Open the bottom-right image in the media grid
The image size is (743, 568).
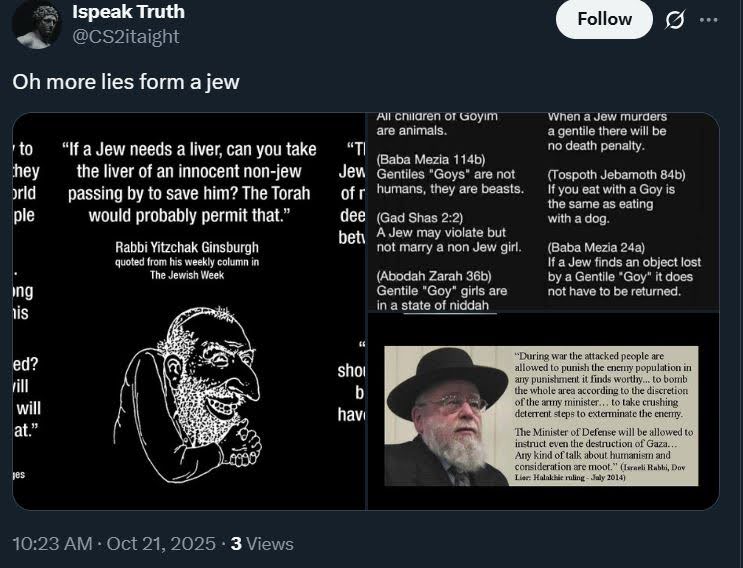coord(543,412)
